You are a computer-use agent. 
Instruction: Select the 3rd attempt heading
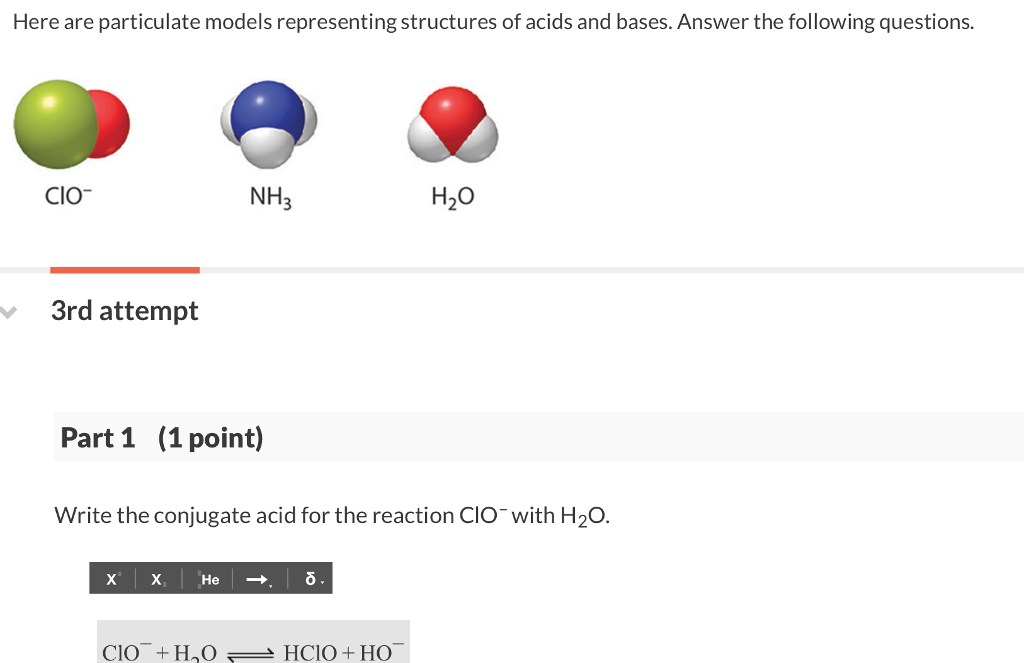coord(124,311)
